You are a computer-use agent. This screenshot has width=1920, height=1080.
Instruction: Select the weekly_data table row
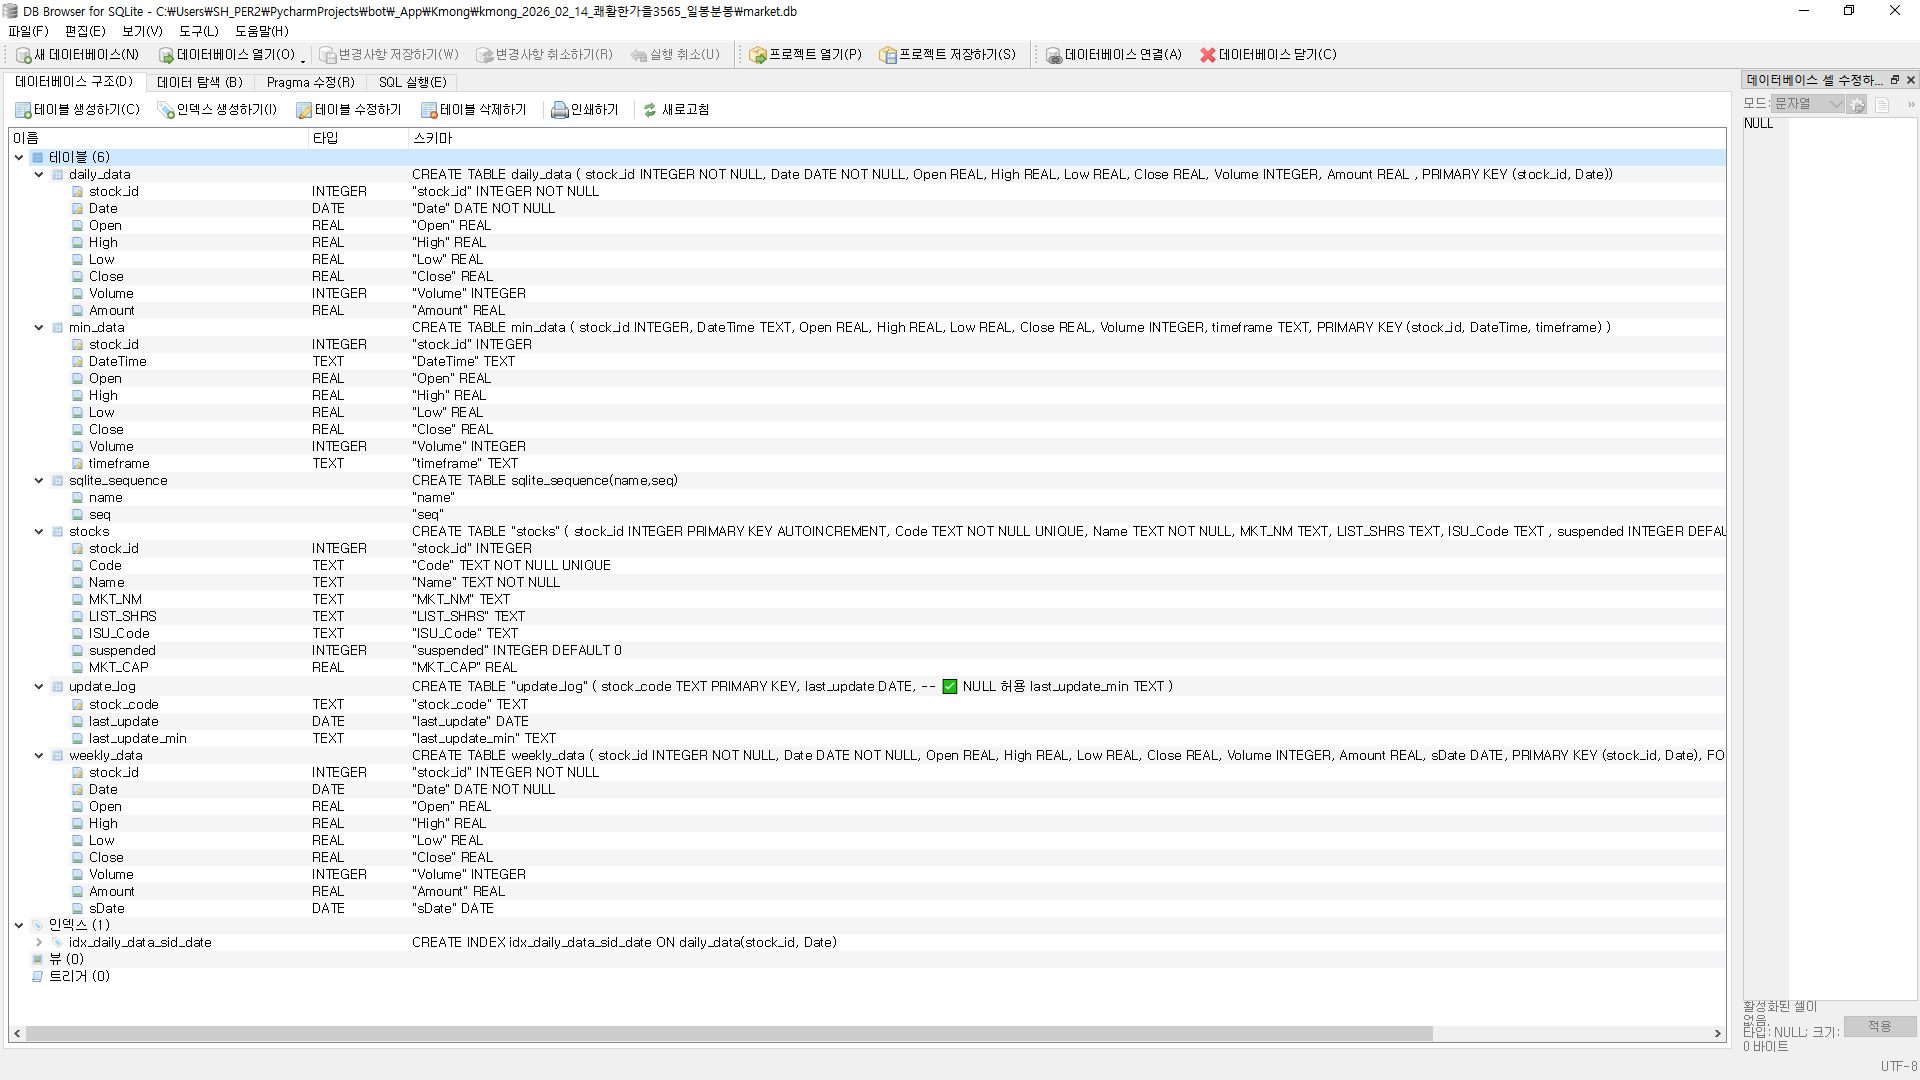coord(106,756)
